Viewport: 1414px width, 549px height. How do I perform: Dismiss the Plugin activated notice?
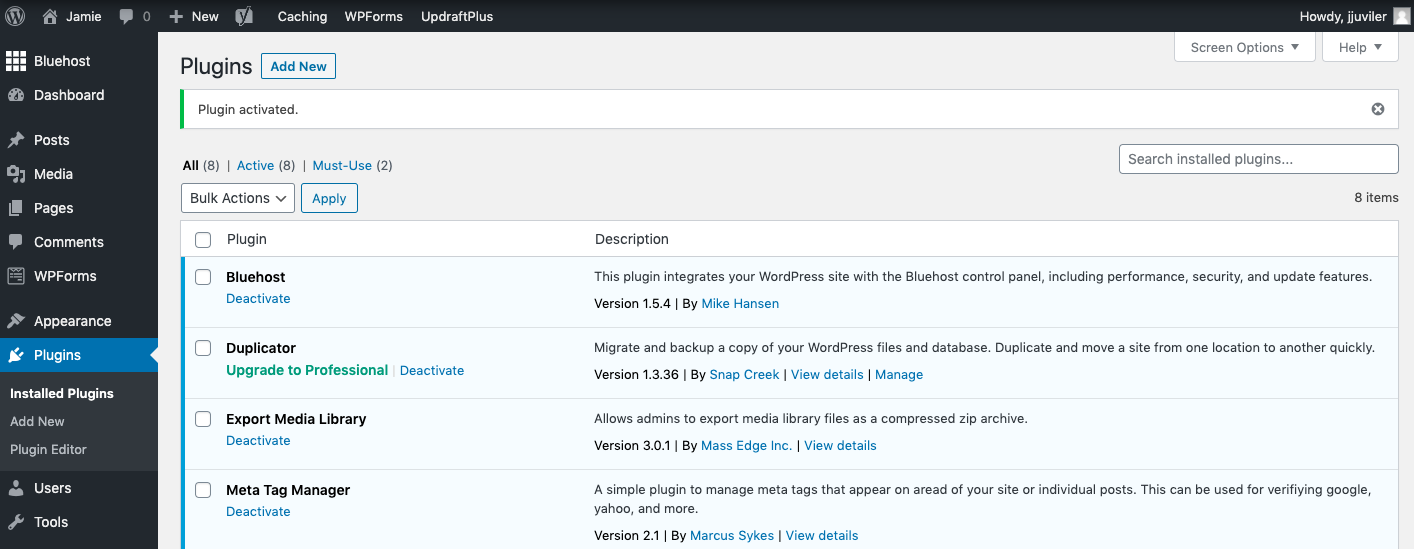coord(1377,109)
